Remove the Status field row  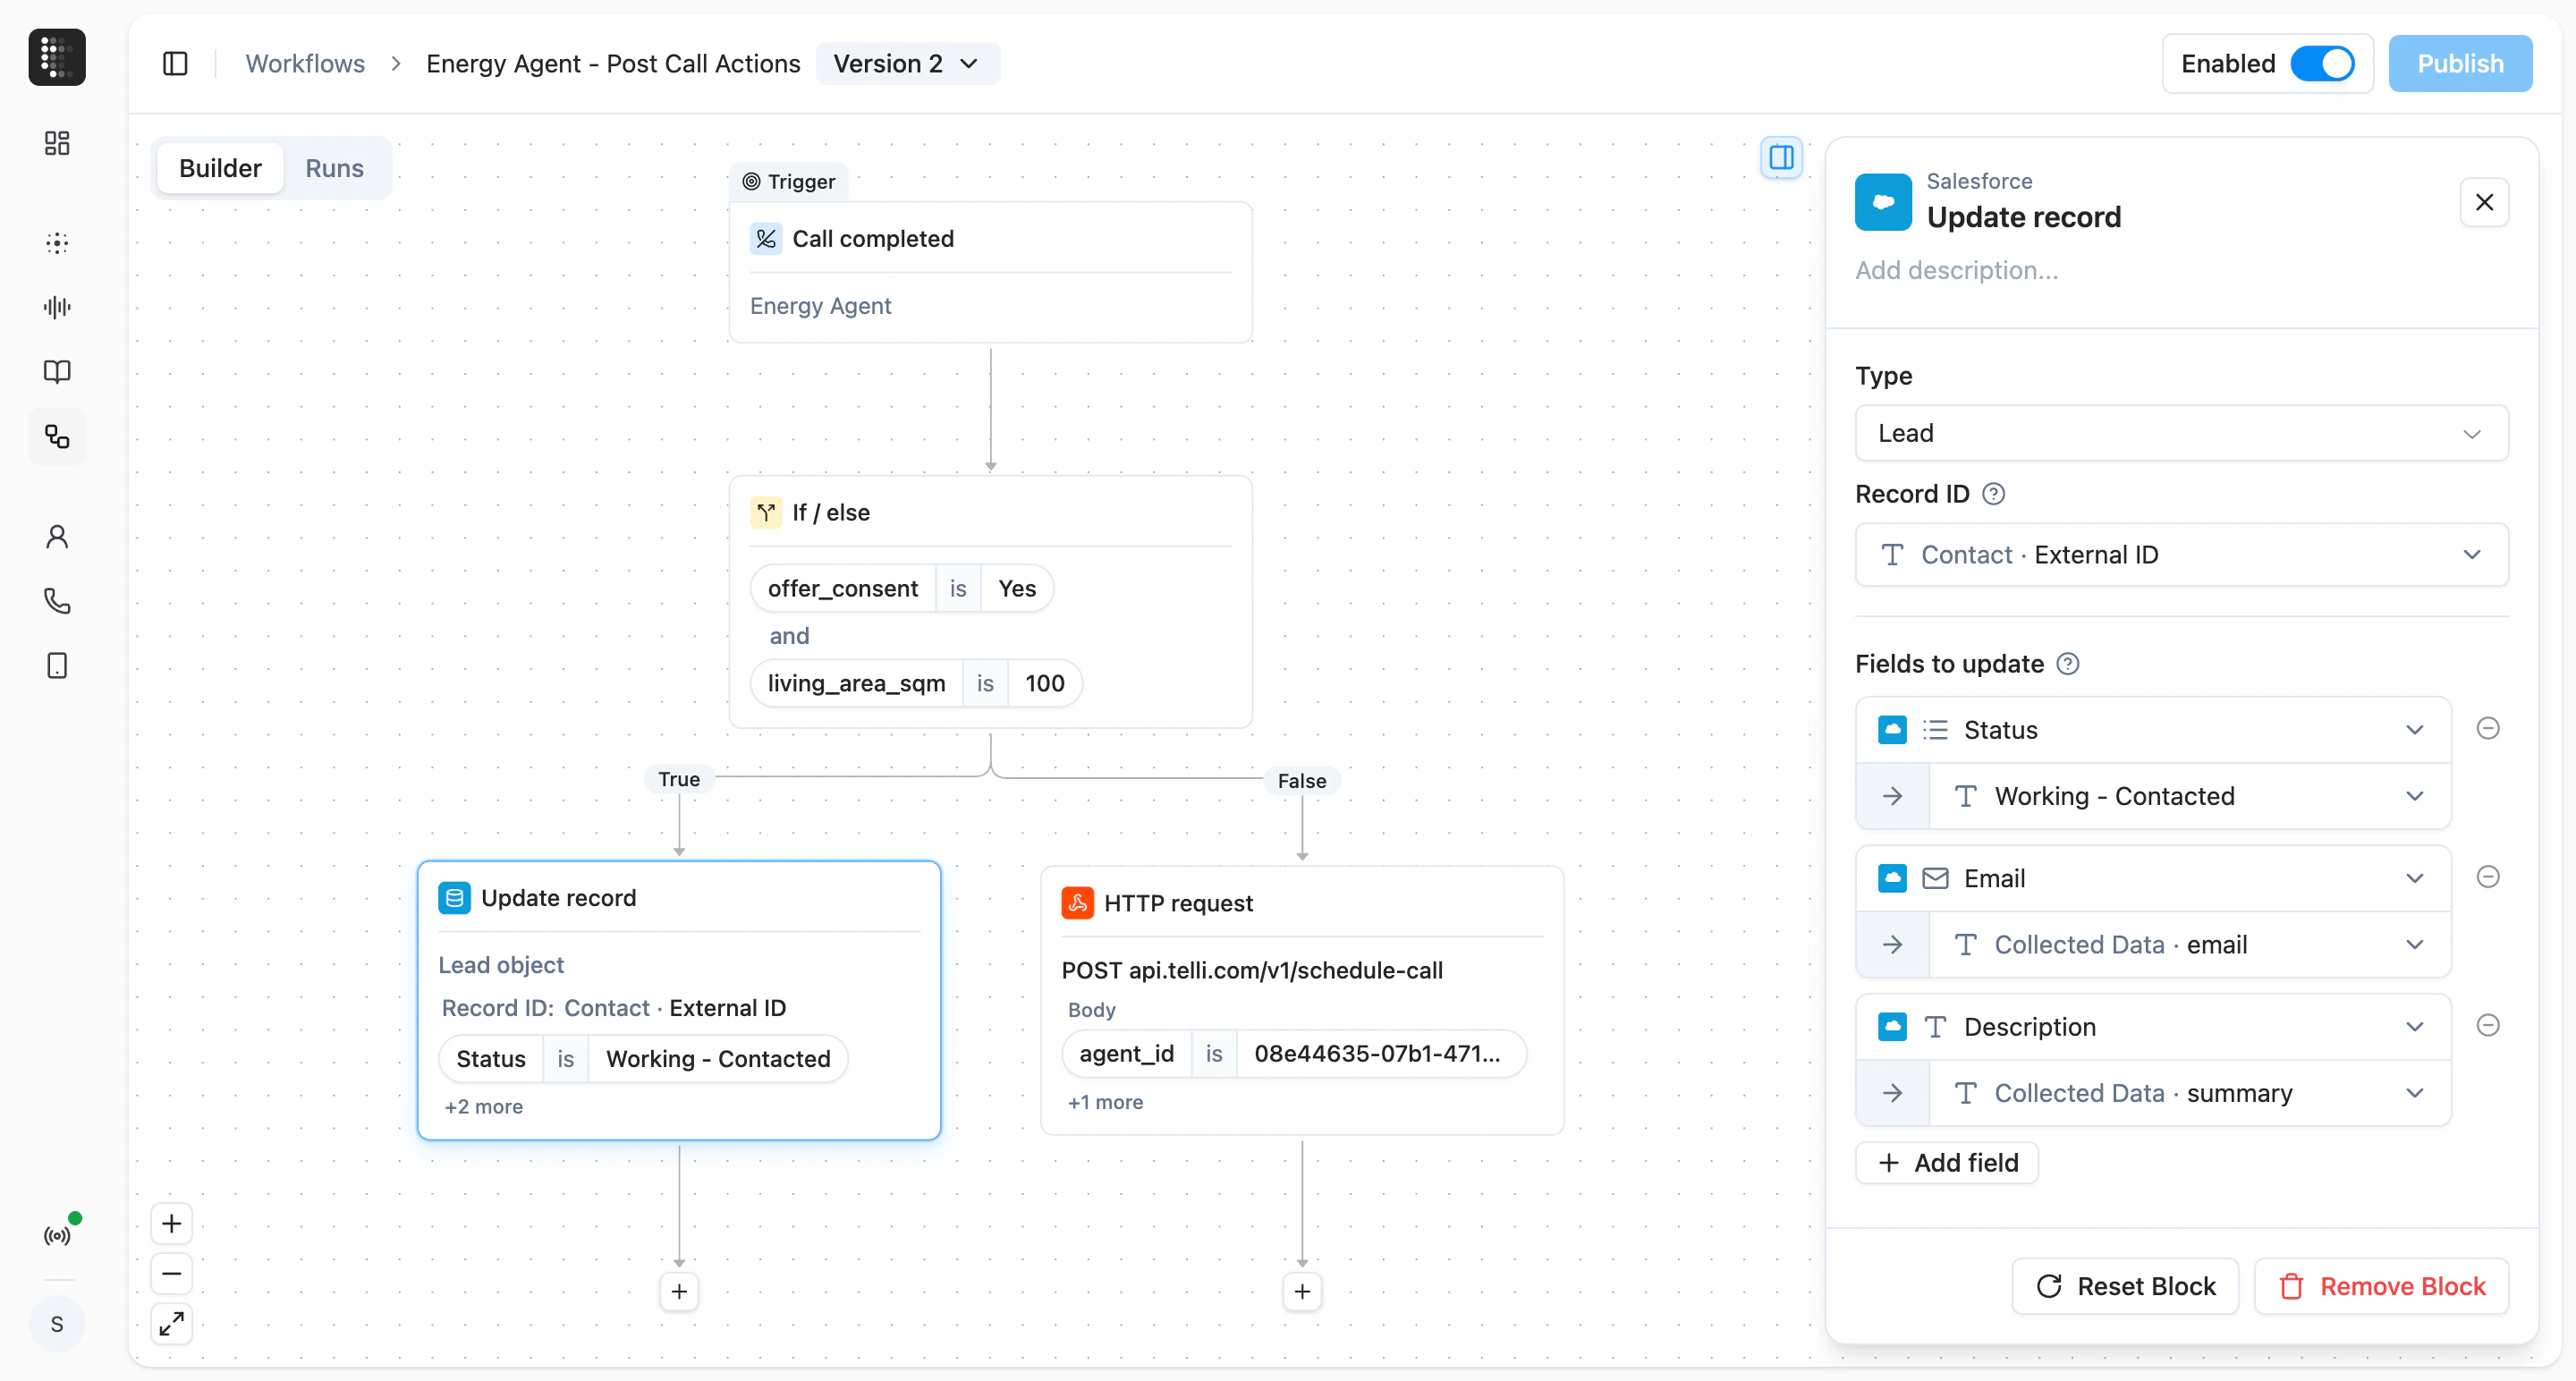tap(2488, 729)
